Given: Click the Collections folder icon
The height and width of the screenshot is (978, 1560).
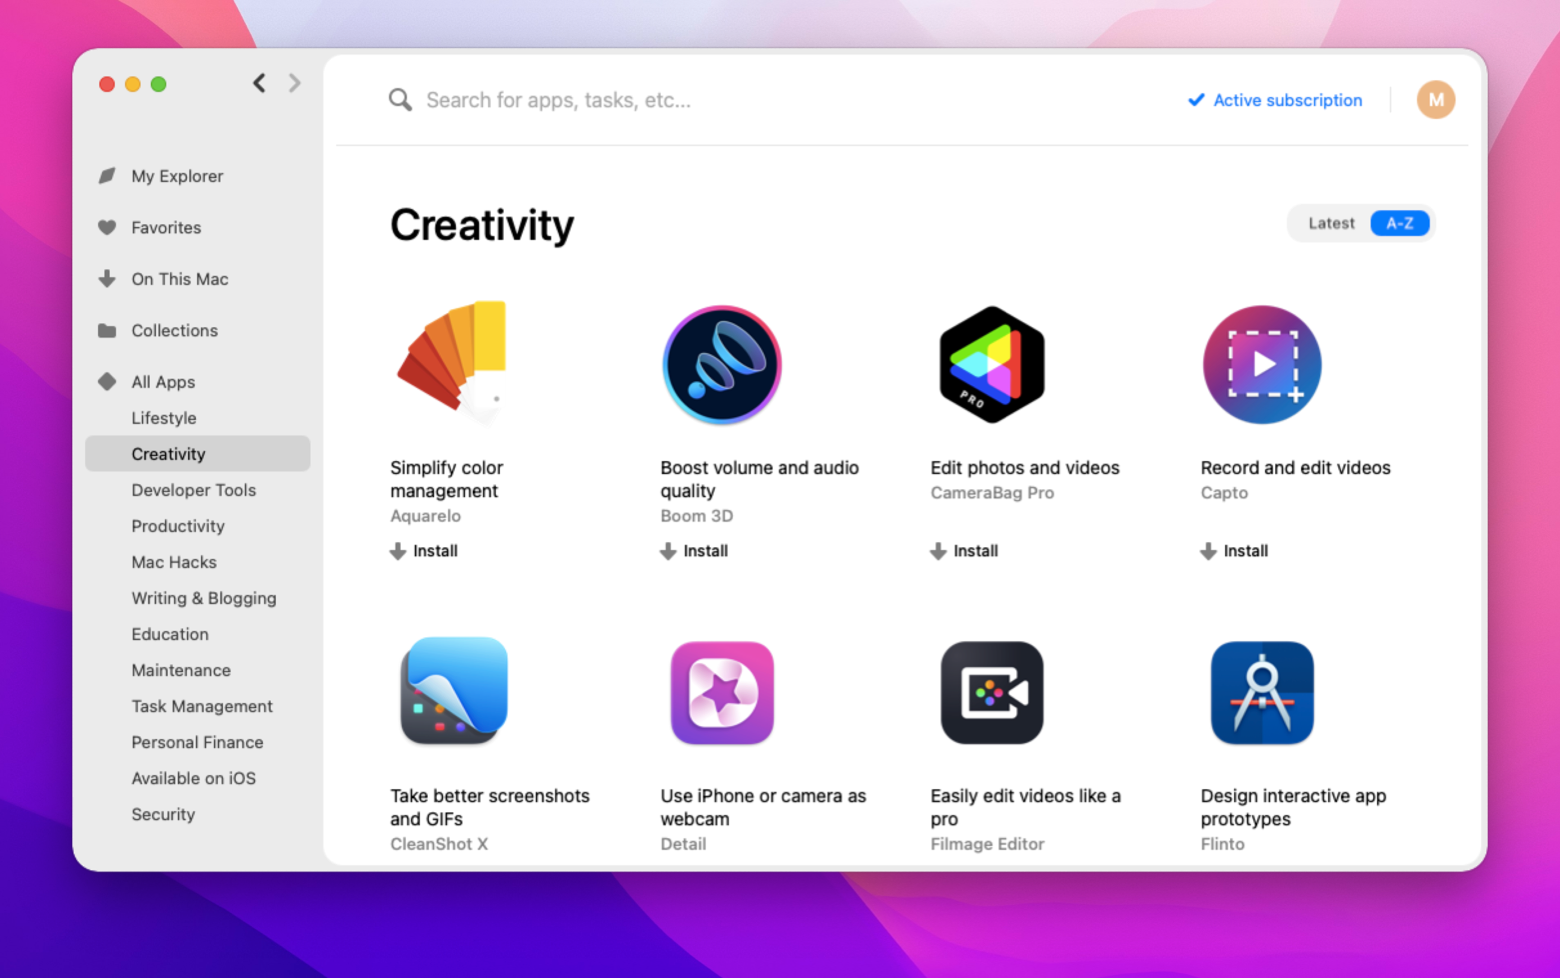Looking at the screenshot, I should tap(107, 330).
